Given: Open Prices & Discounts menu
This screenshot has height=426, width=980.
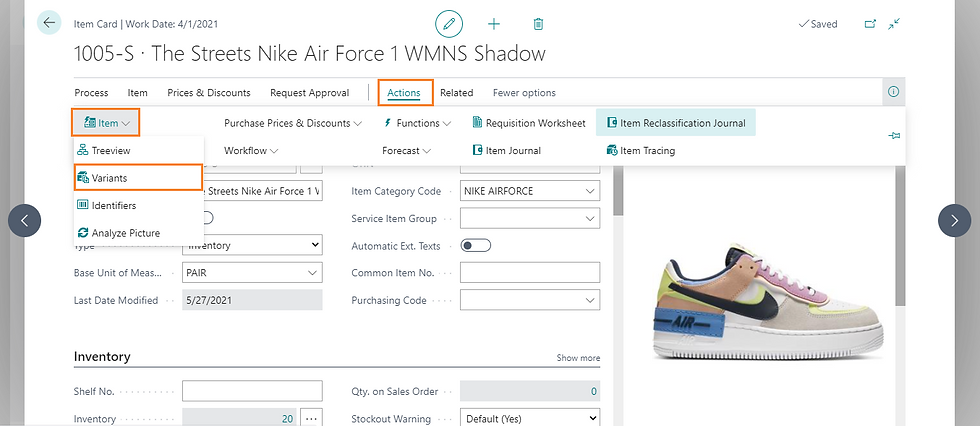Looking at the screenshot, I should click(209, 92).
